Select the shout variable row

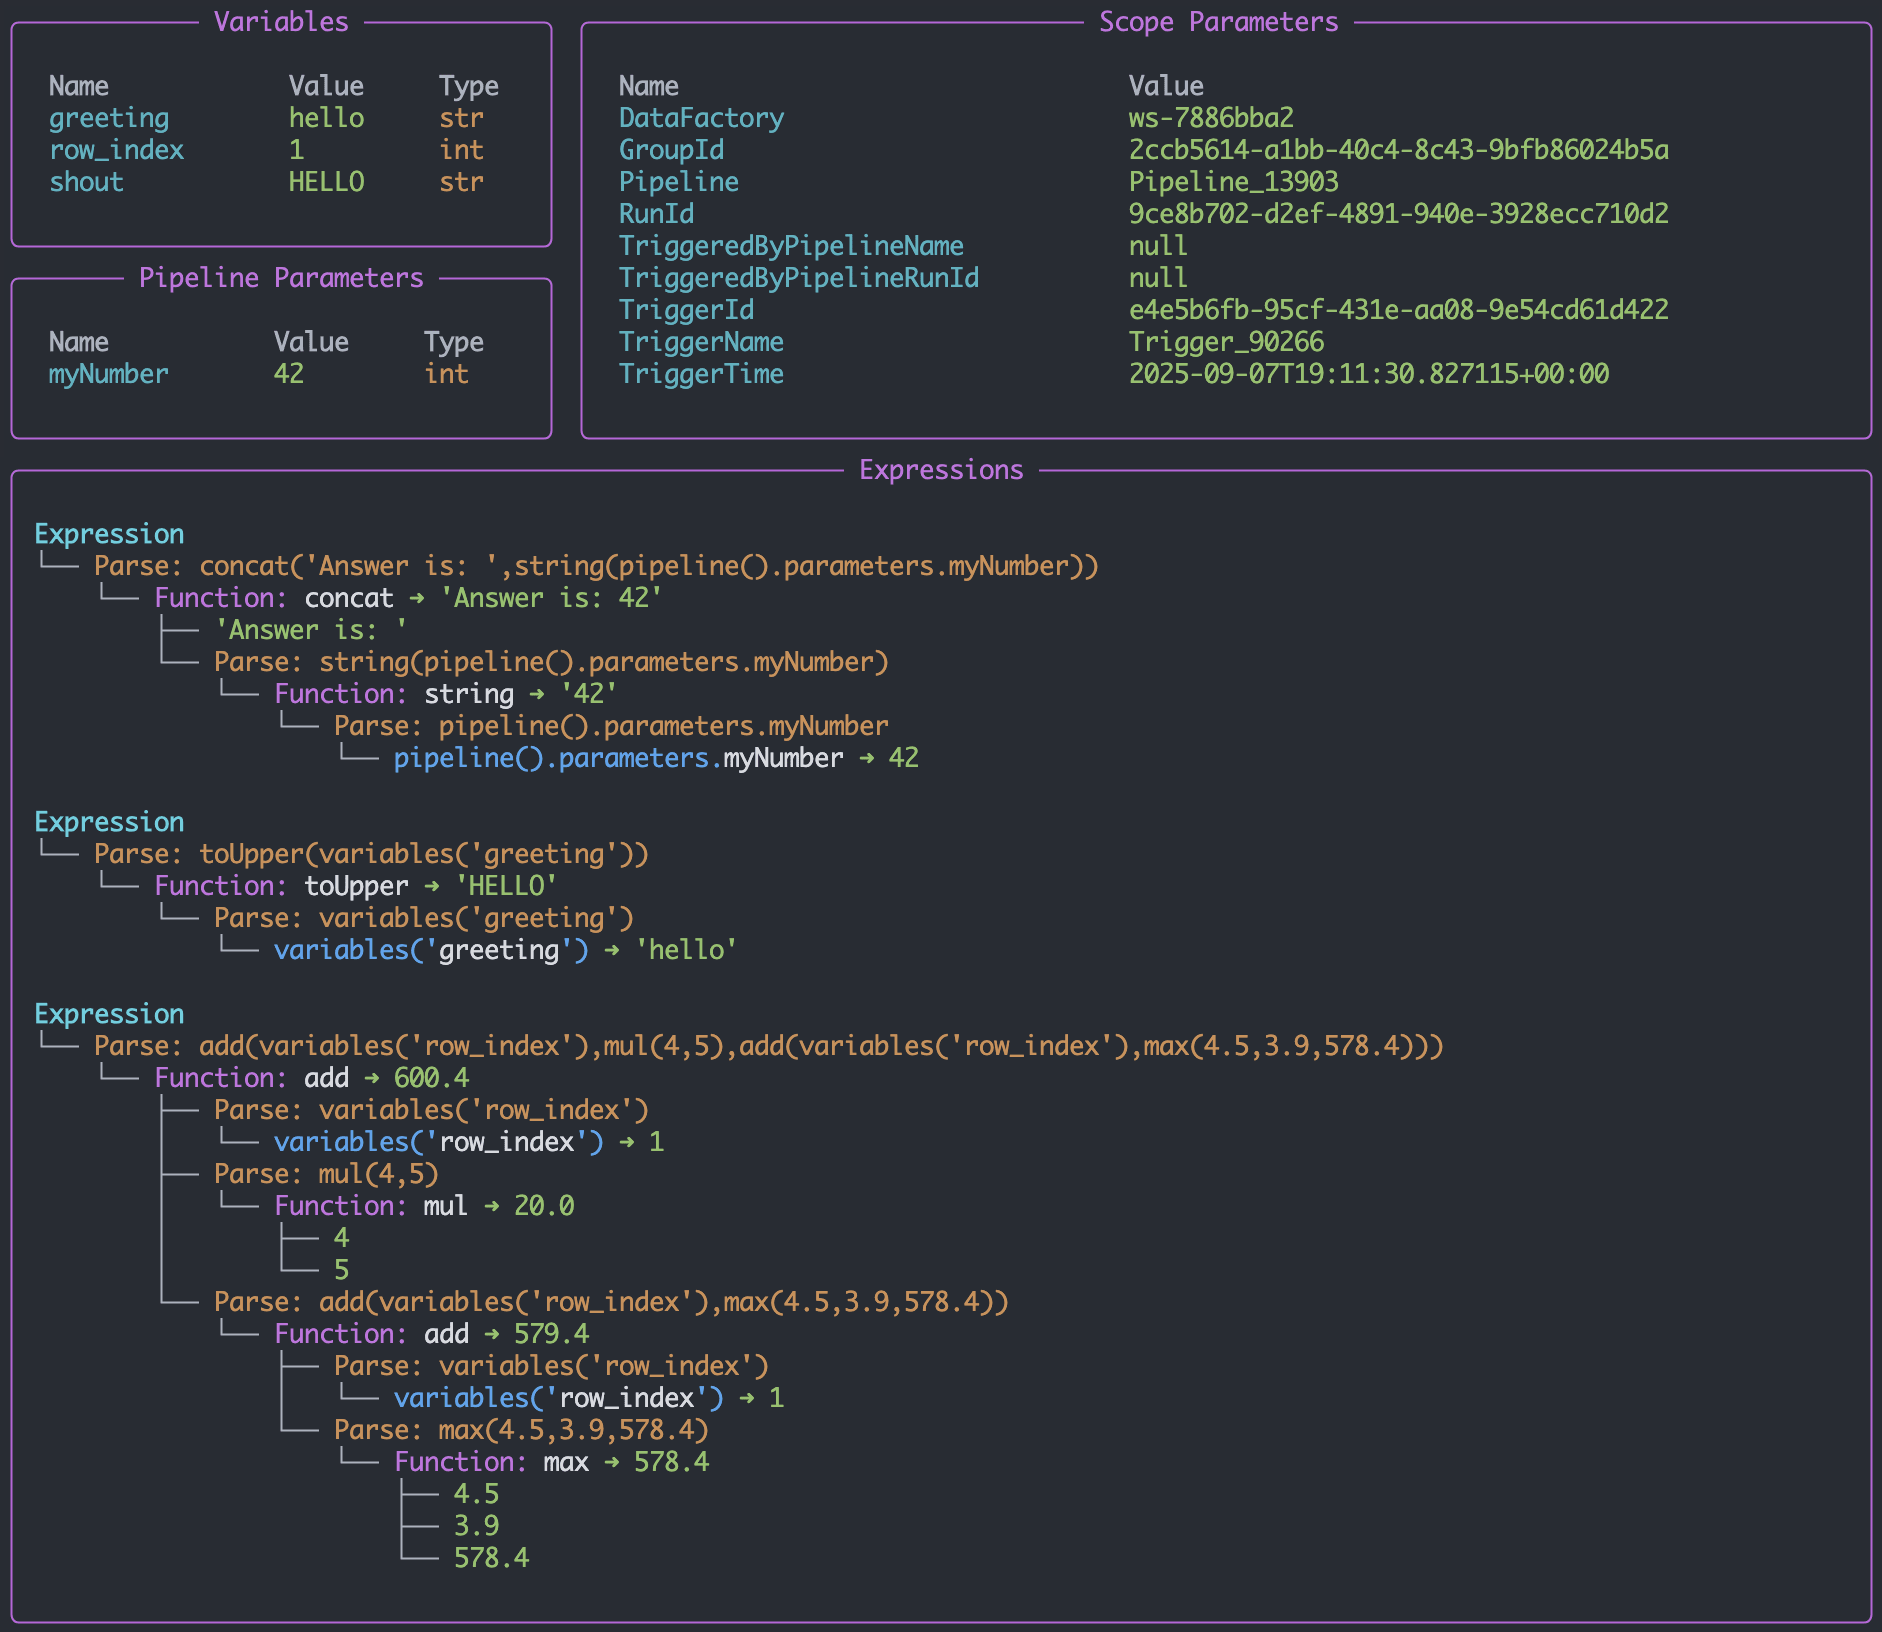click(x=86, y=181)
